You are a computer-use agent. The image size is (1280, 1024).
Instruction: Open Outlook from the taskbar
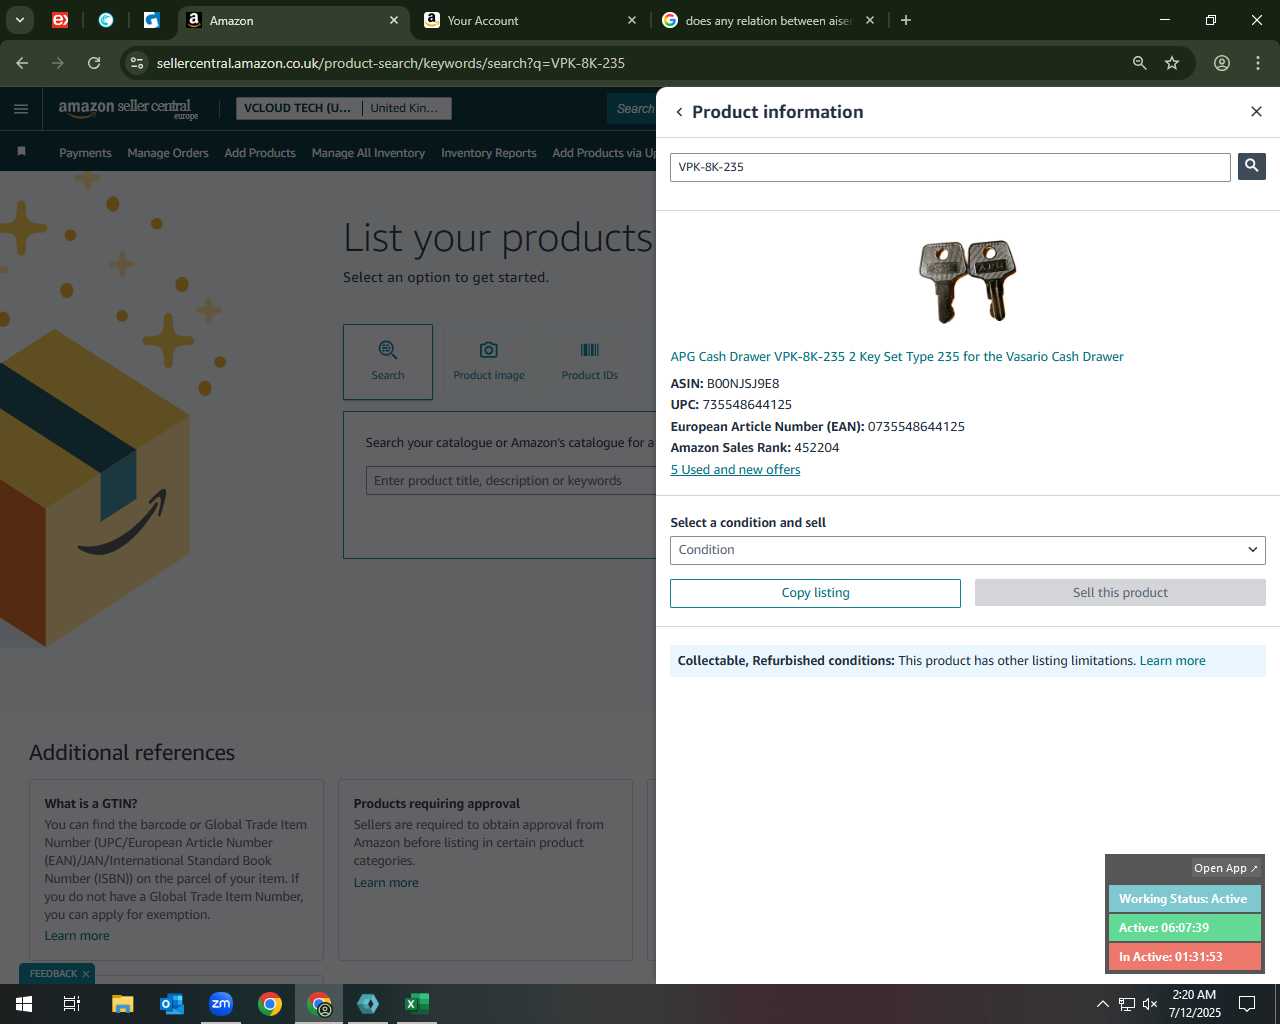click(172, 1004)
